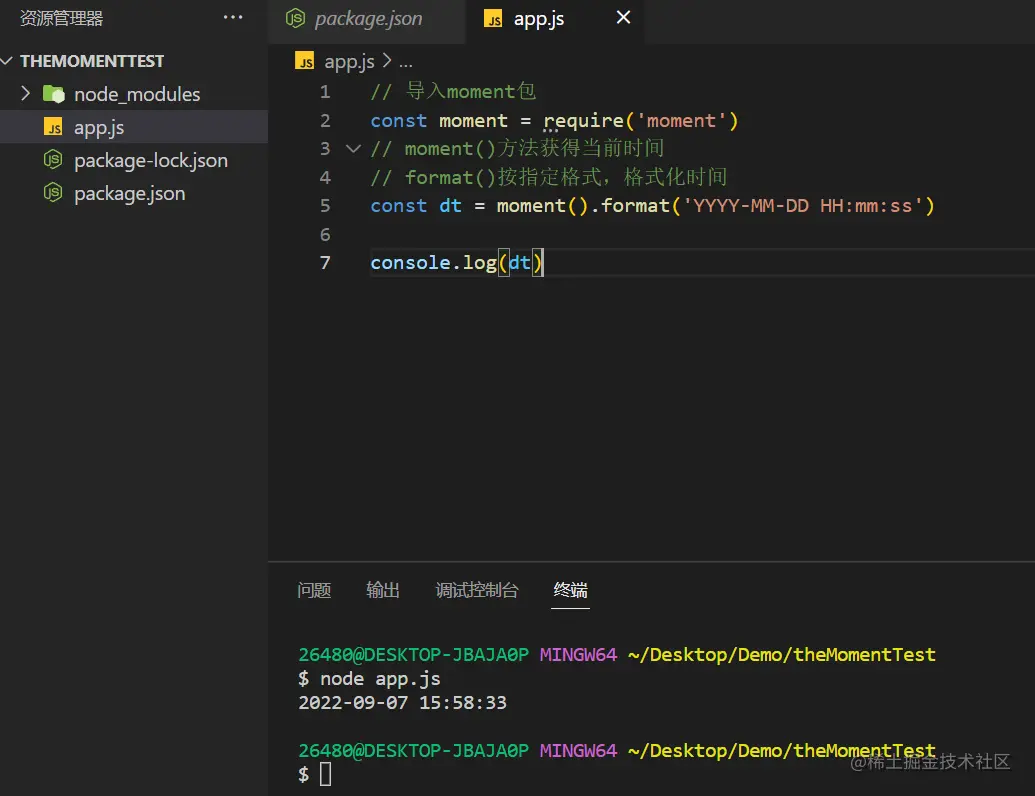Click line number 5 in the gutter
Image resolution: width=1035 pixels, height=796 pixels.
point(325,206)
